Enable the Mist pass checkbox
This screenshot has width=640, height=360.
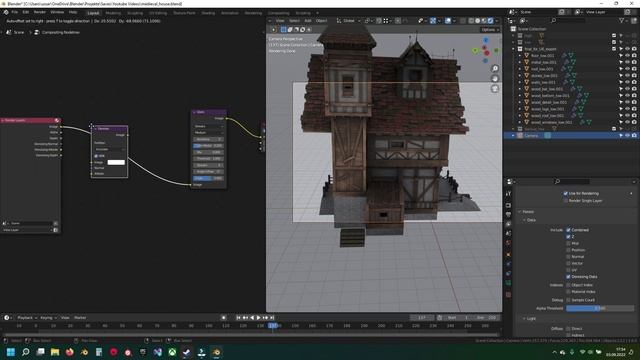click(568, 243)
